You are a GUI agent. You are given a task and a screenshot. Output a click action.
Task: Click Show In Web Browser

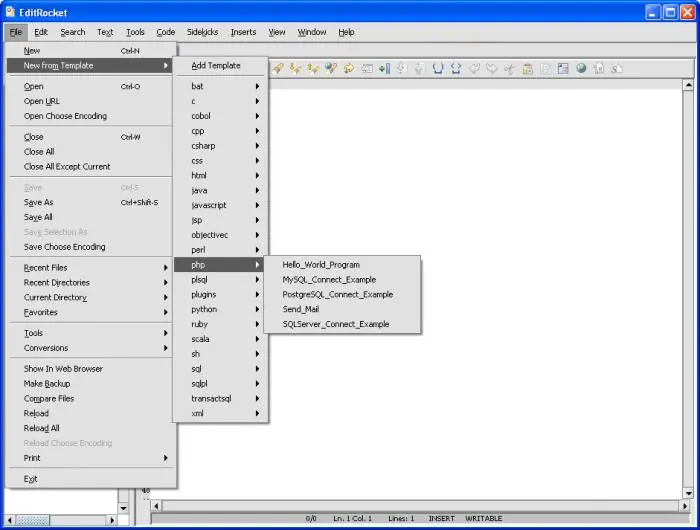pos(91,368)
